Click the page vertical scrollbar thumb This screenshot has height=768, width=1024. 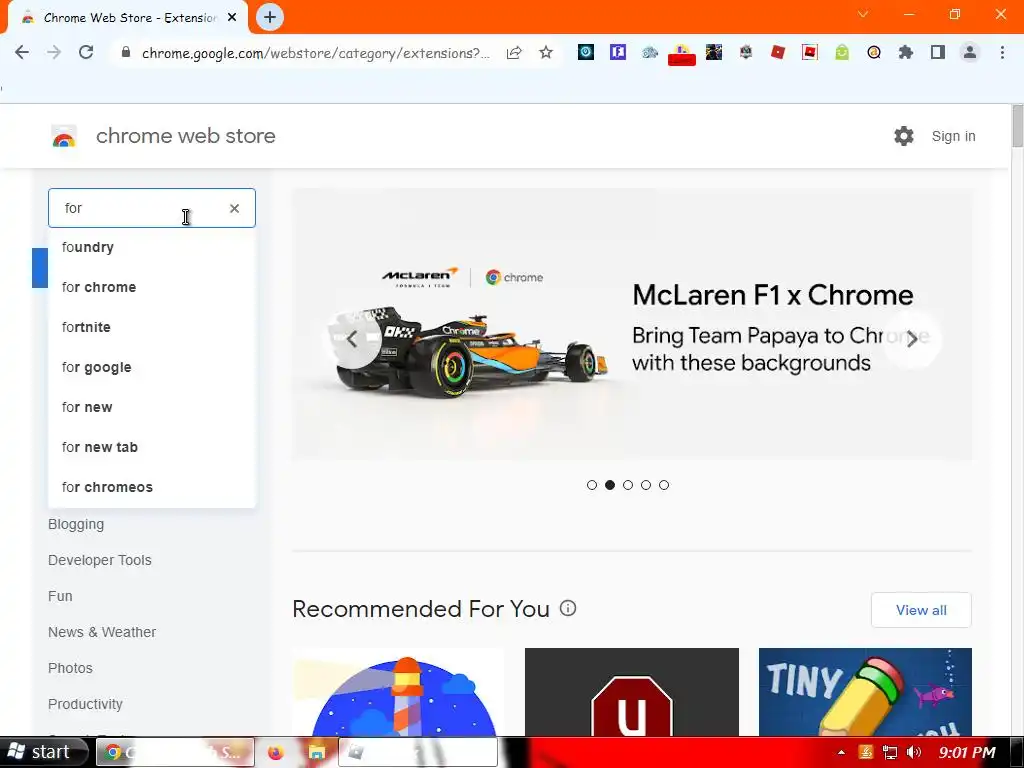pyautogui.click(x=1017, y=126)
